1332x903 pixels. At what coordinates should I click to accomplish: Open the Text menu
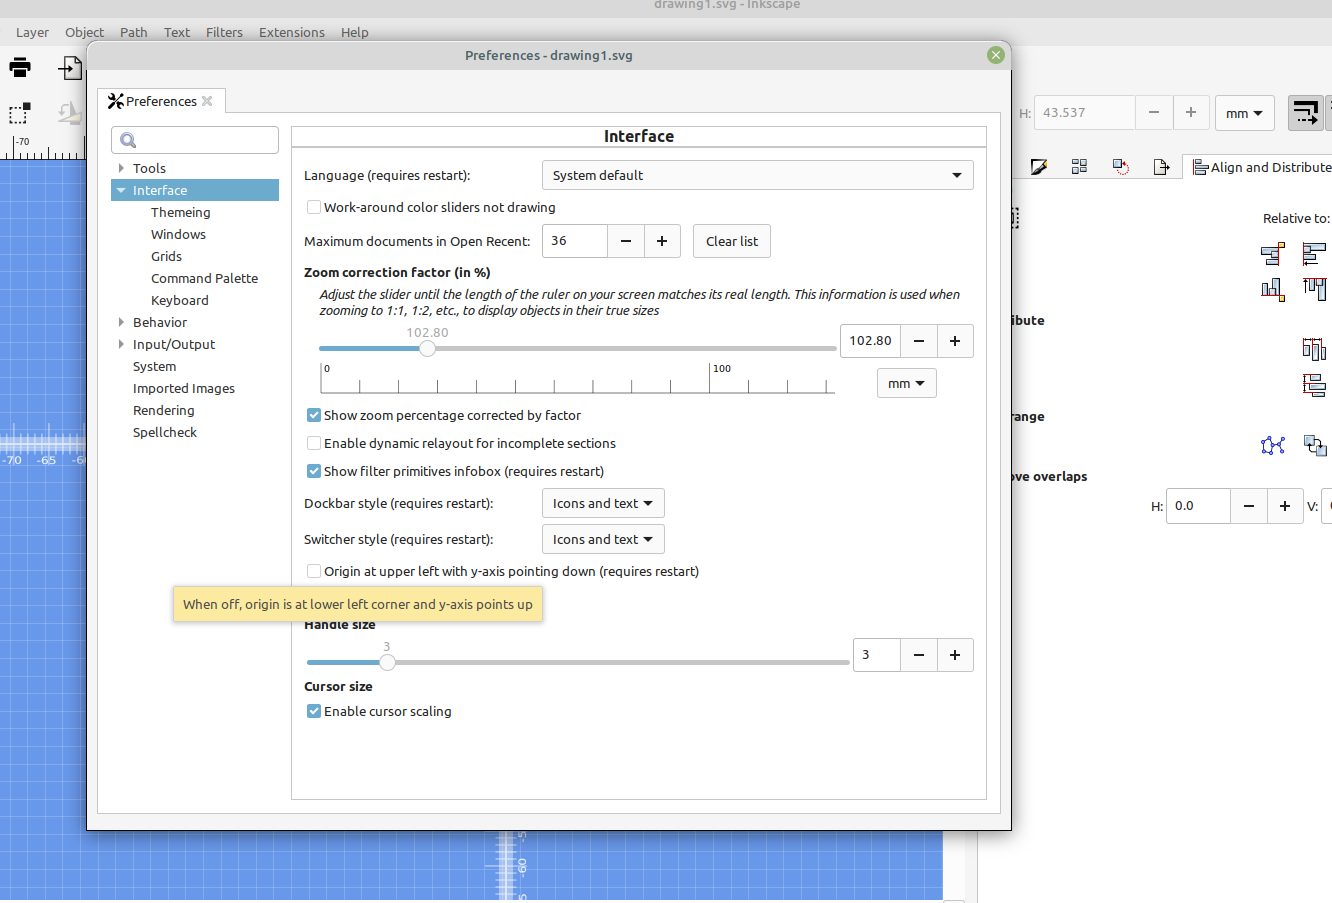[x=177, y=32]
